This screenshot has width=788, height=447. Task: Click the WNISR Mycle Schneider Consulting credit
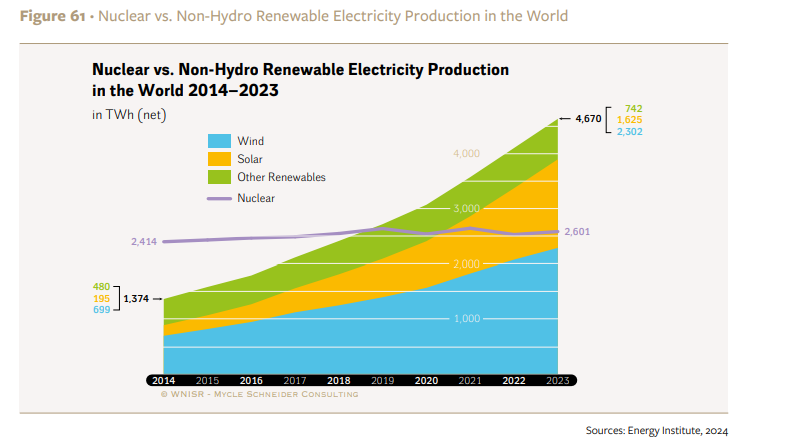[x=259, y=394]
